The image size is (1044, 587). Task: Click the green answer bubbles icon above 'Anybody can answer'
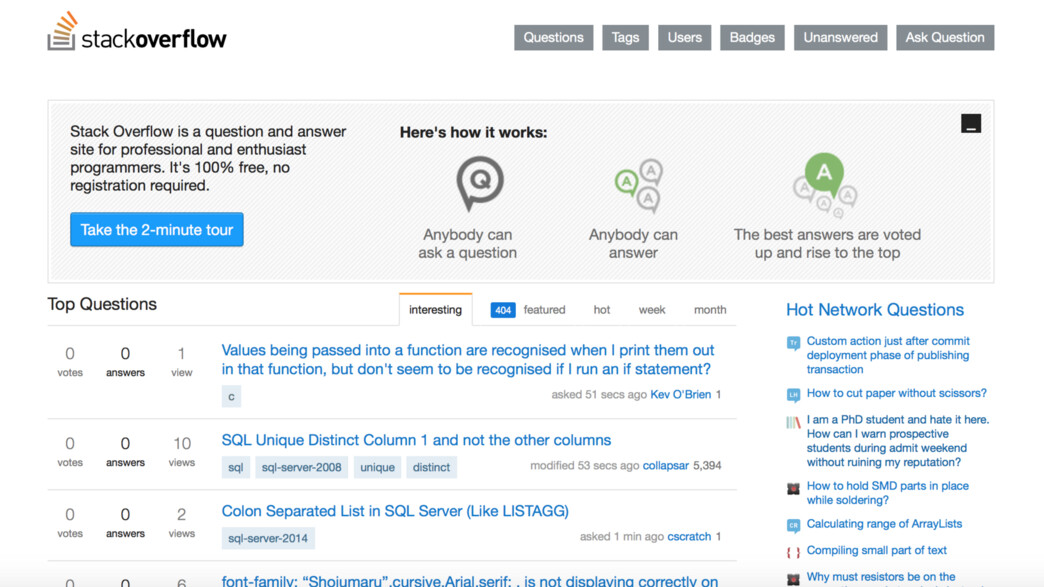point(639,186)
